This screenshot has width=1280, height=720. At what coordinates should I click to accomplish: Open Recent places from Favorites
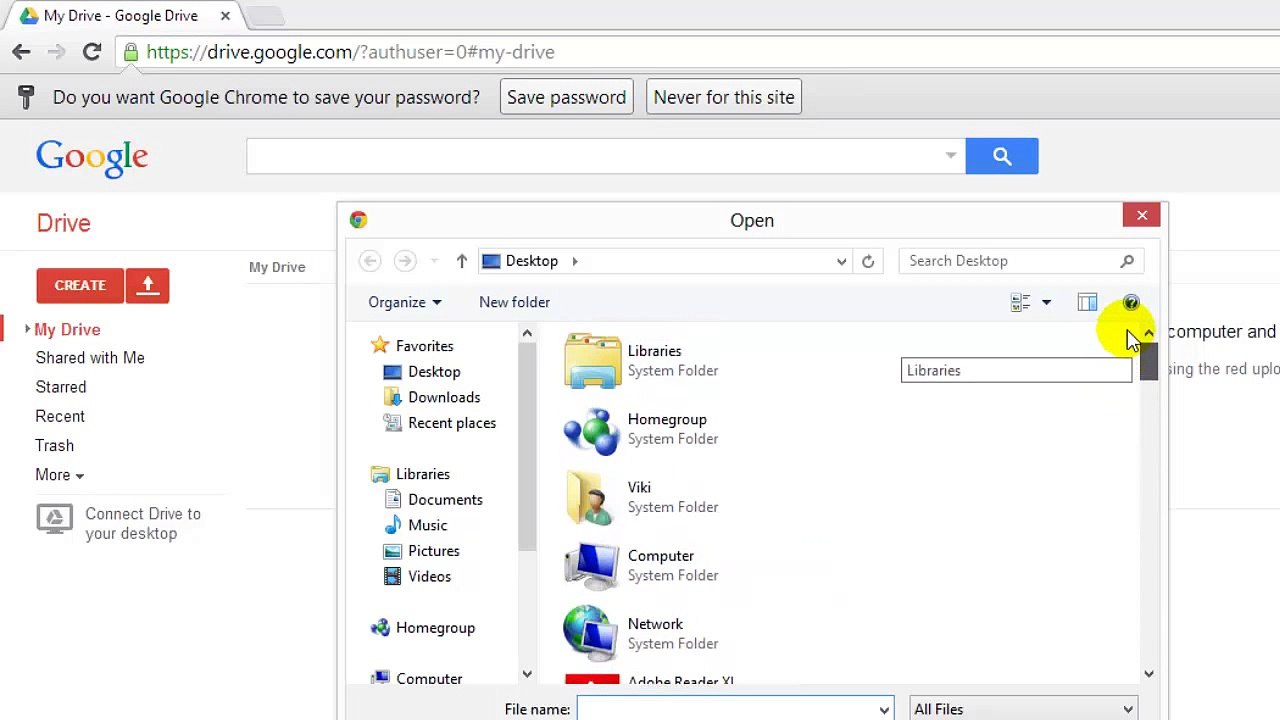pyautogui.click(x=440, y=423)
